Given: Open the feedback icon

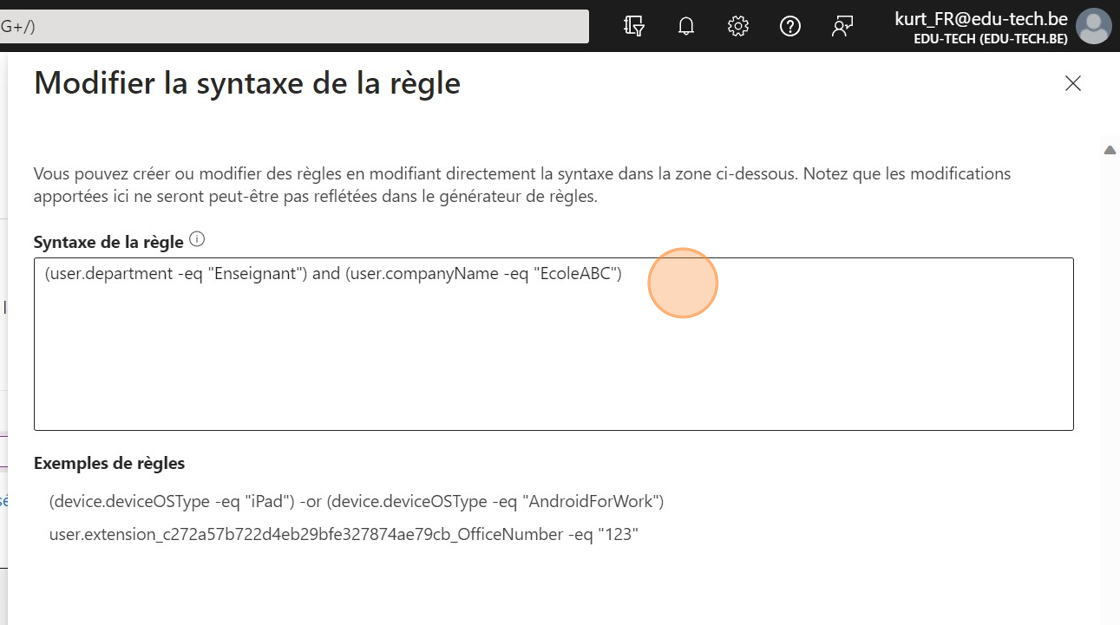Looking at the screenshot, I should click(x=842, y=26).
